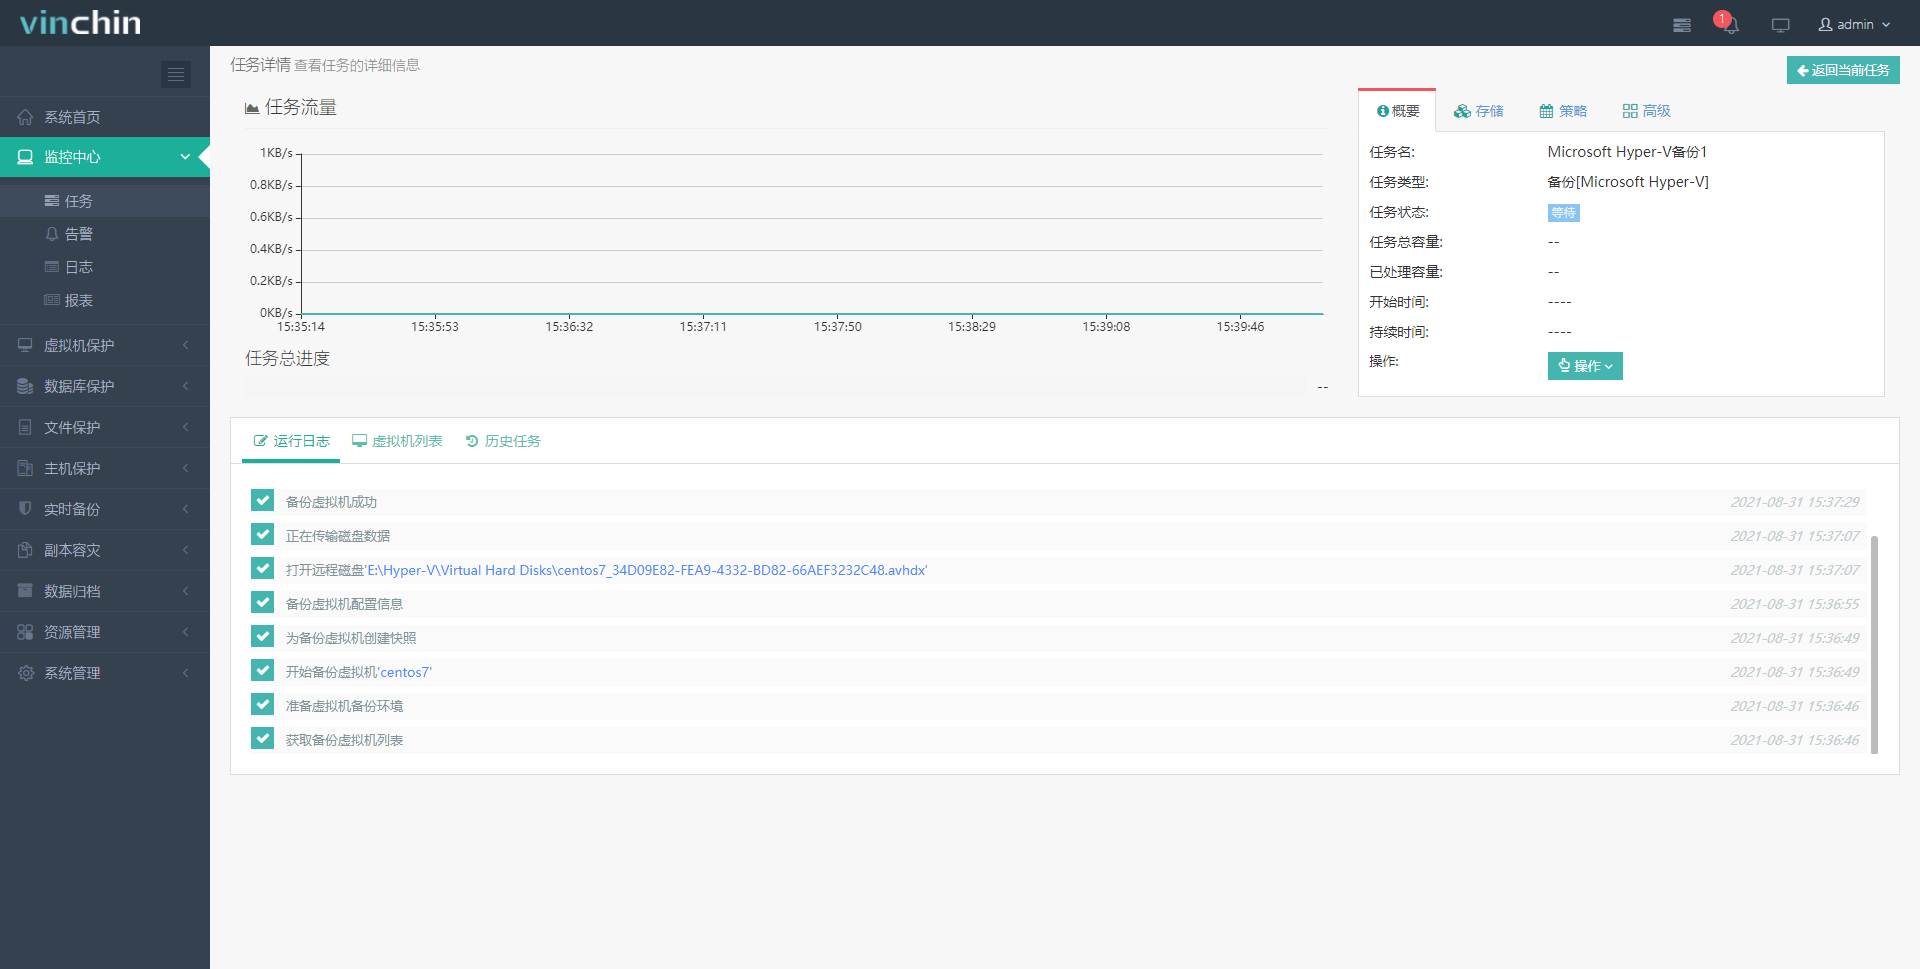Click the vinchin logo
This screenshot has height=969, width=1920.
[x=80, y=22]
